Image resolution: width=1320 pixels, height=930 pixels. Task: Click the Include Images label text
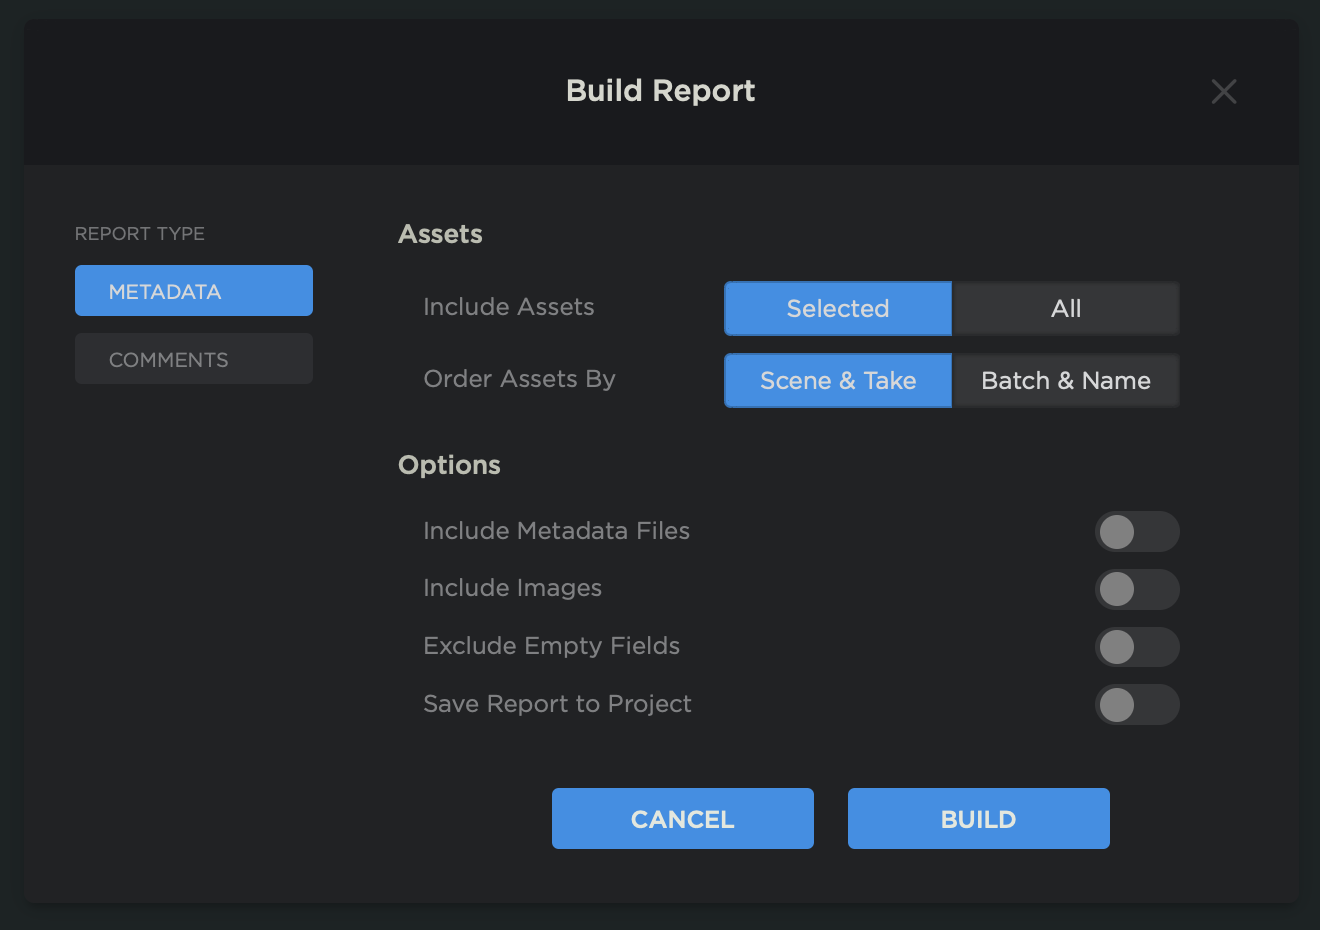point(512,588)
